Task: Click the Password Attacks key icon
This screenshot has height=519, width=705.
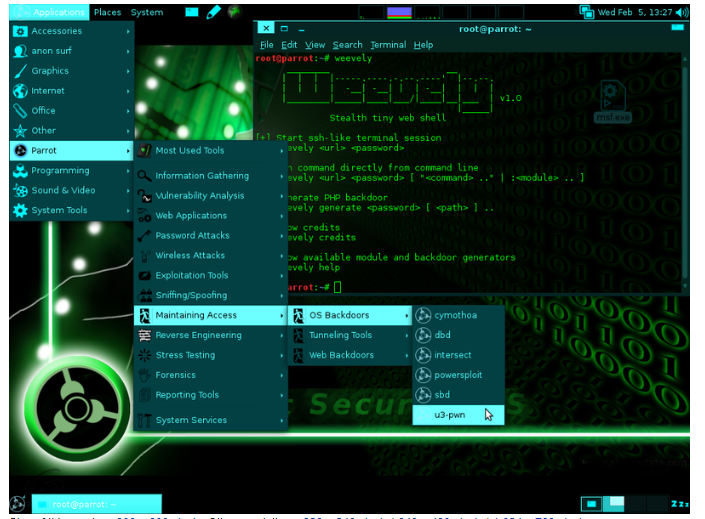Action: click(144, 236)
